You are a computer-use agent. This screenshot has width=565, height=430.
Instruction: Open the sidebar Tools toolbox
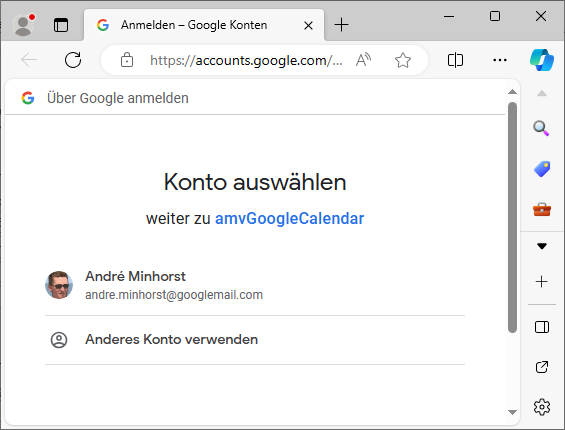pos(542,209)
